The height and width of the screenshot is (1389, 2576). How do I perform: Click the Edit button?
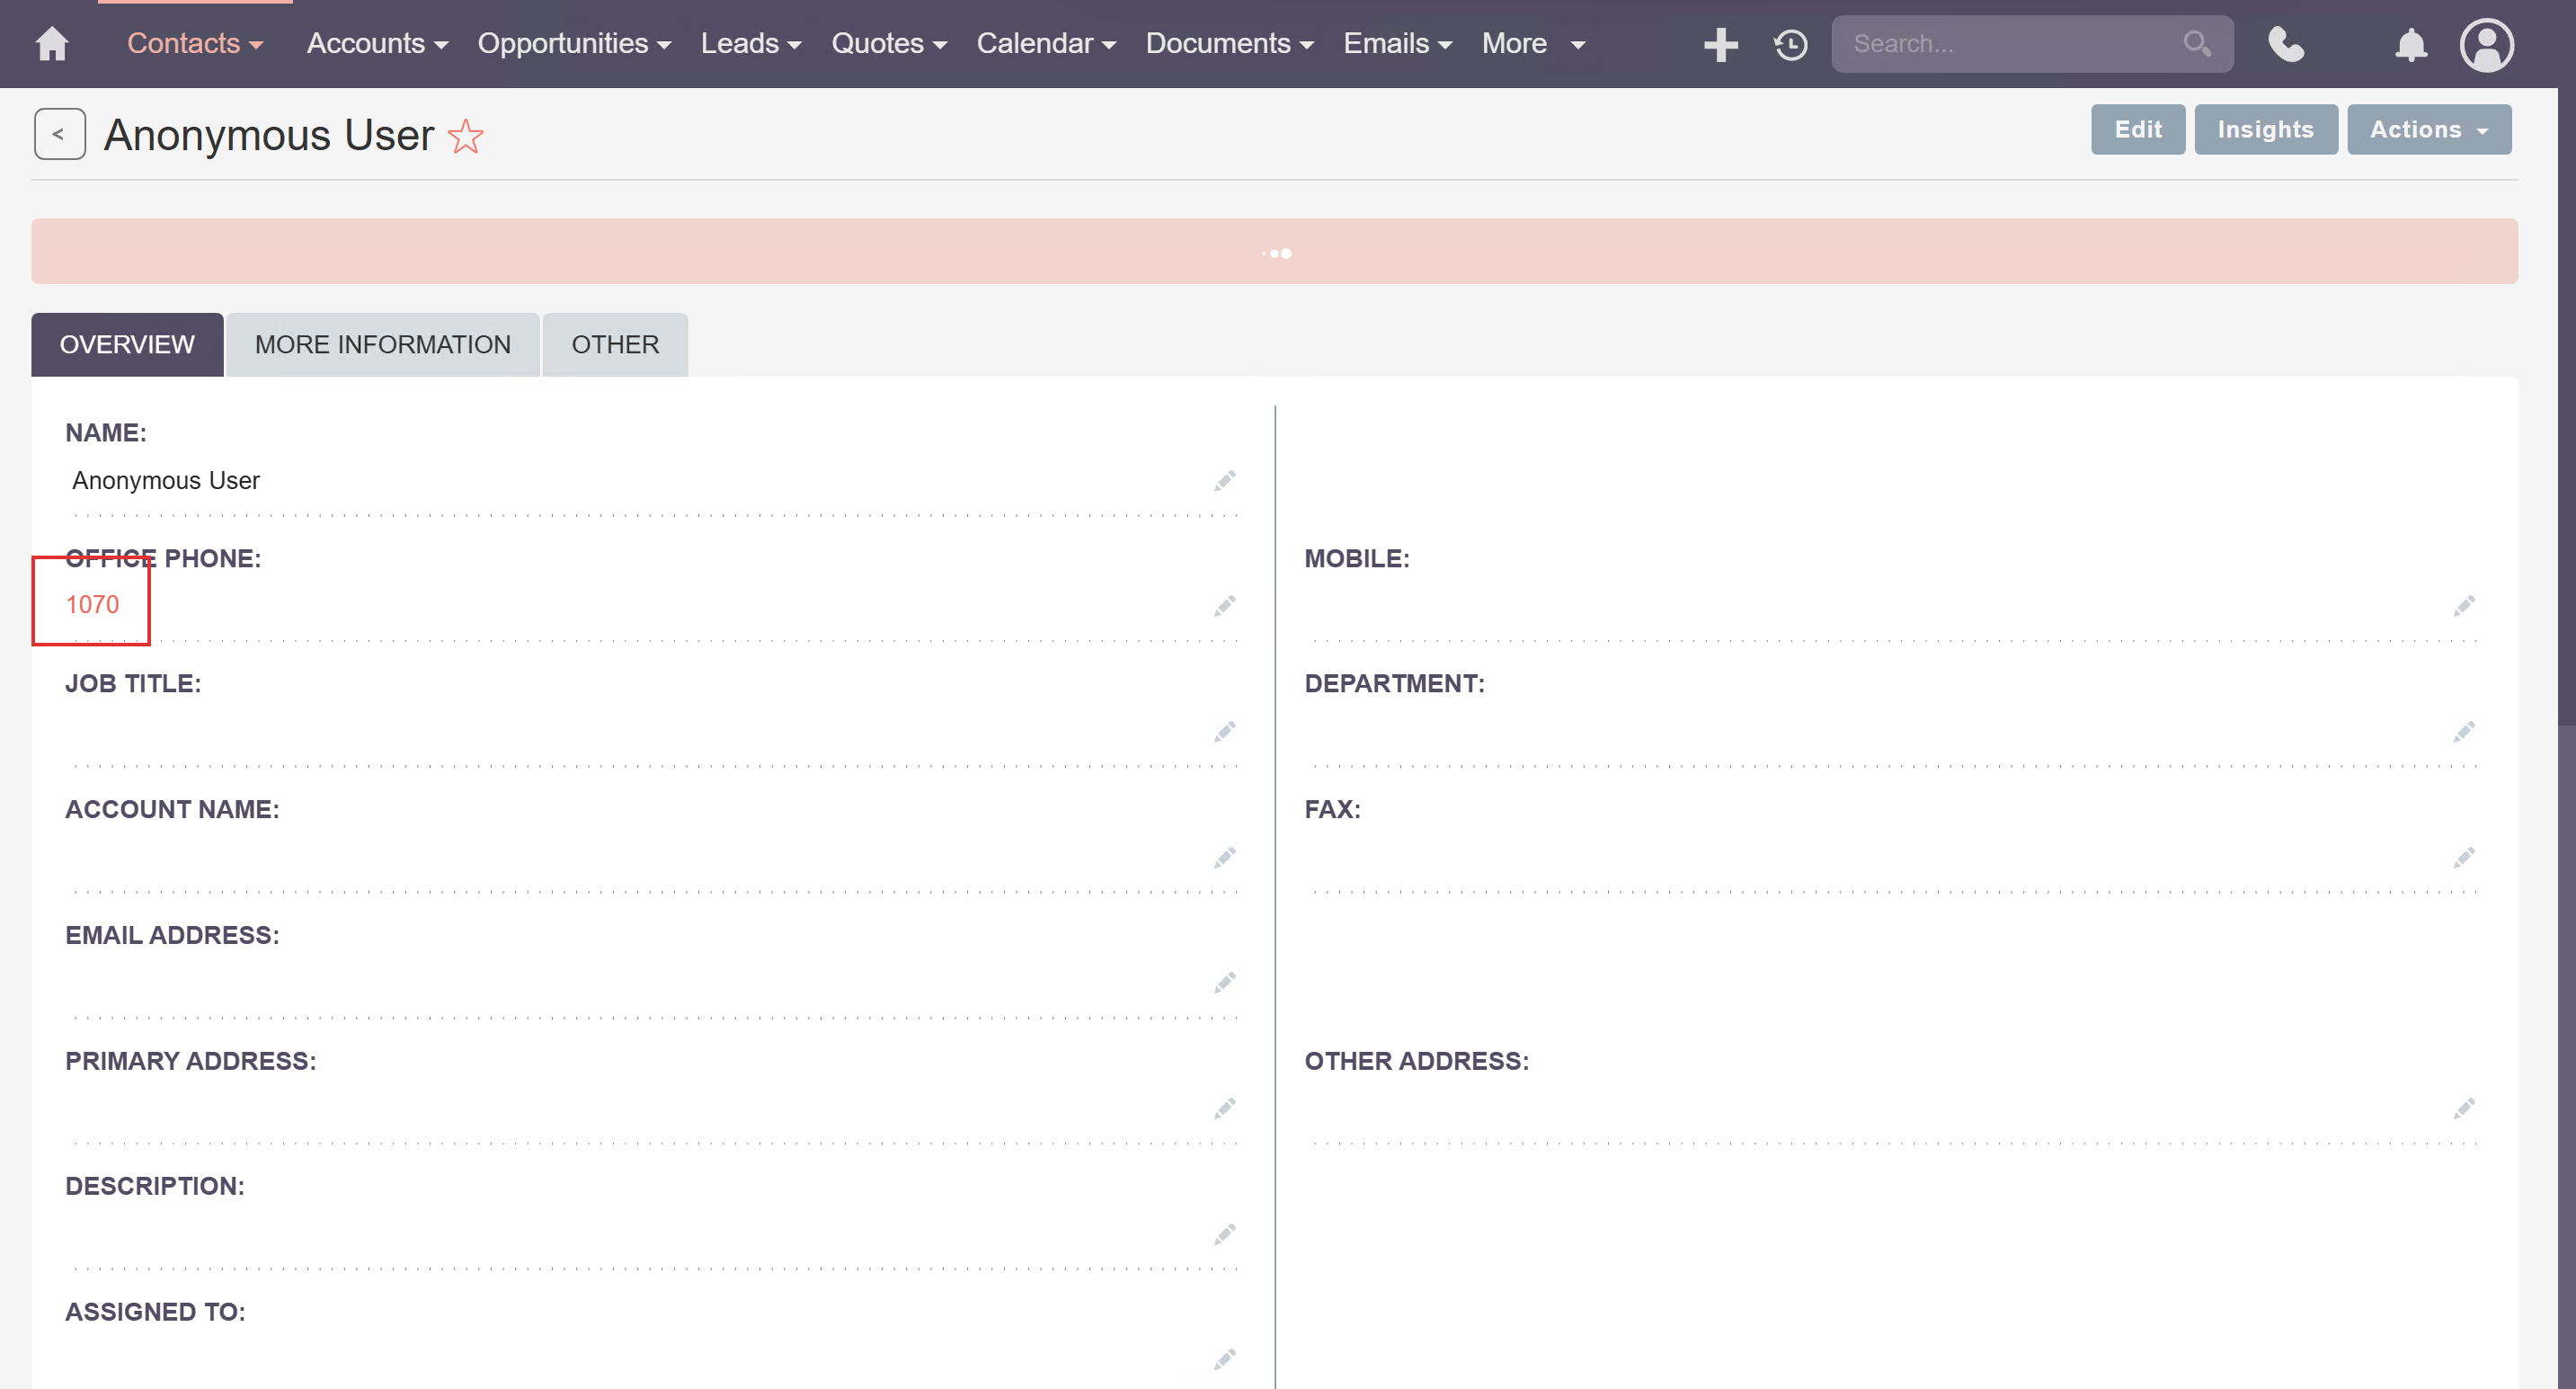pos(2137,130)
